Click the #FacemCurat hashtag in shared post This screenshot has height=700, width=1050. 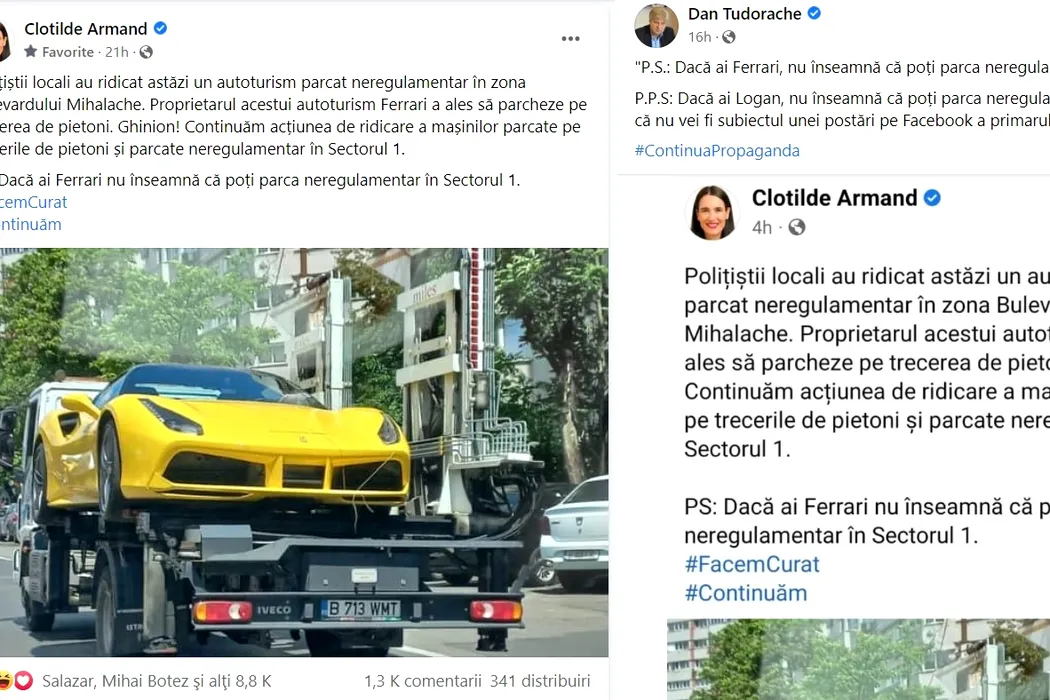tap(751, 564)
